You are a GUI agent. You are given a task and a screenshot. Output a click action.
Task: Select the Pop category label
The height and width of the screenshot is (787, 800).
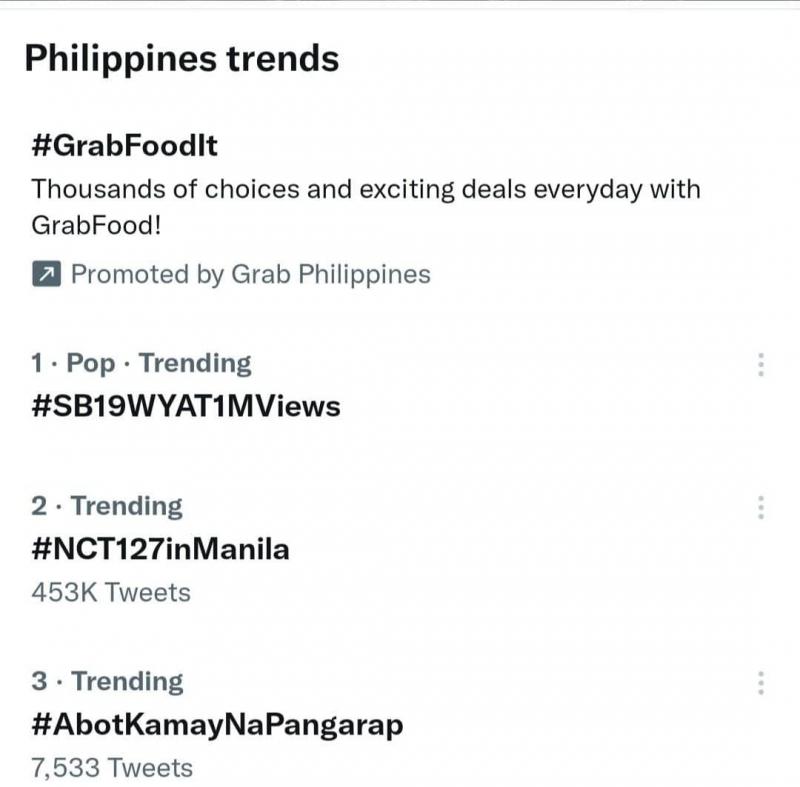click(91, 363)
